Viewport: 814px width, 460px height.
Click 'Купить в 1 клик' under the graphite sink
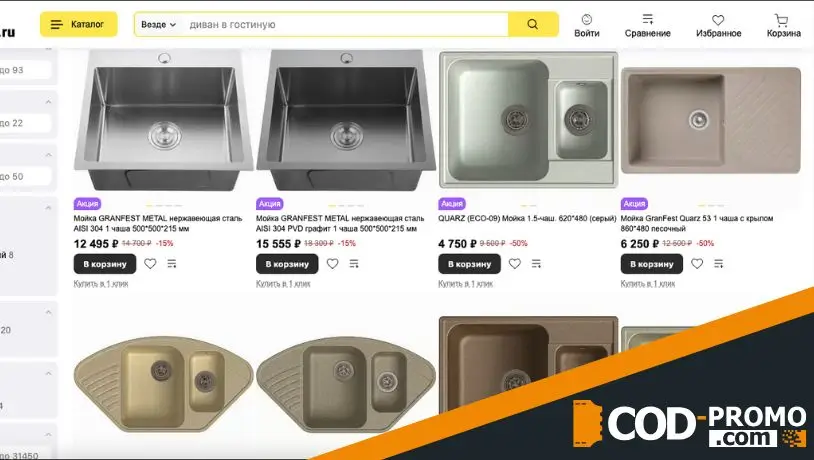tap(283, 283)
